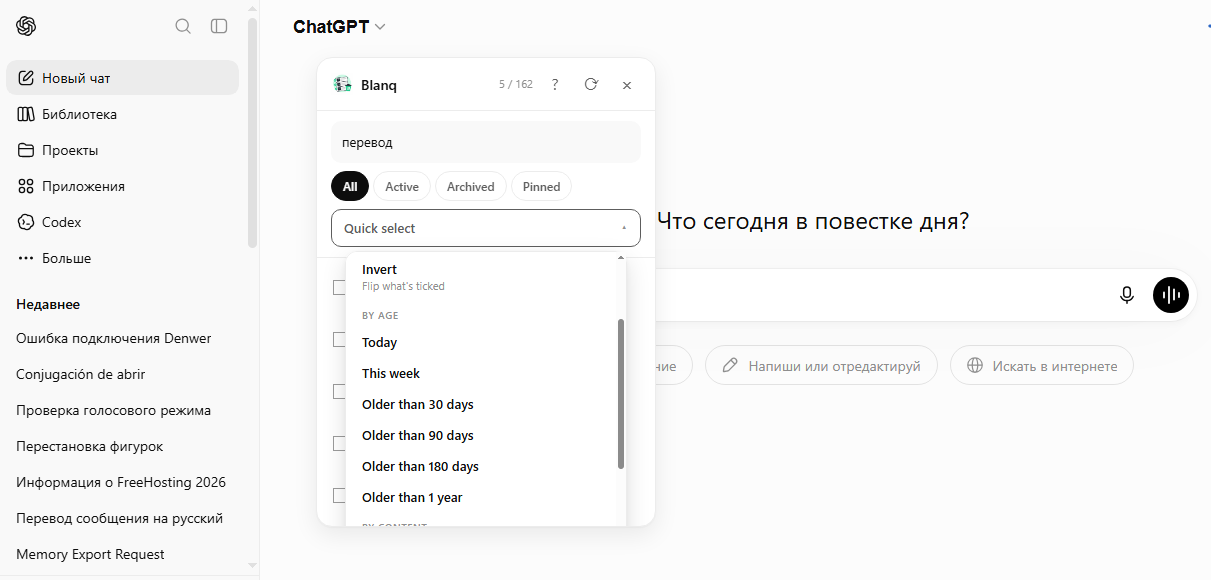Click the 5 / 162 counter in Blanq
This screenshot has width=1211, height=580.
point(516,85)
